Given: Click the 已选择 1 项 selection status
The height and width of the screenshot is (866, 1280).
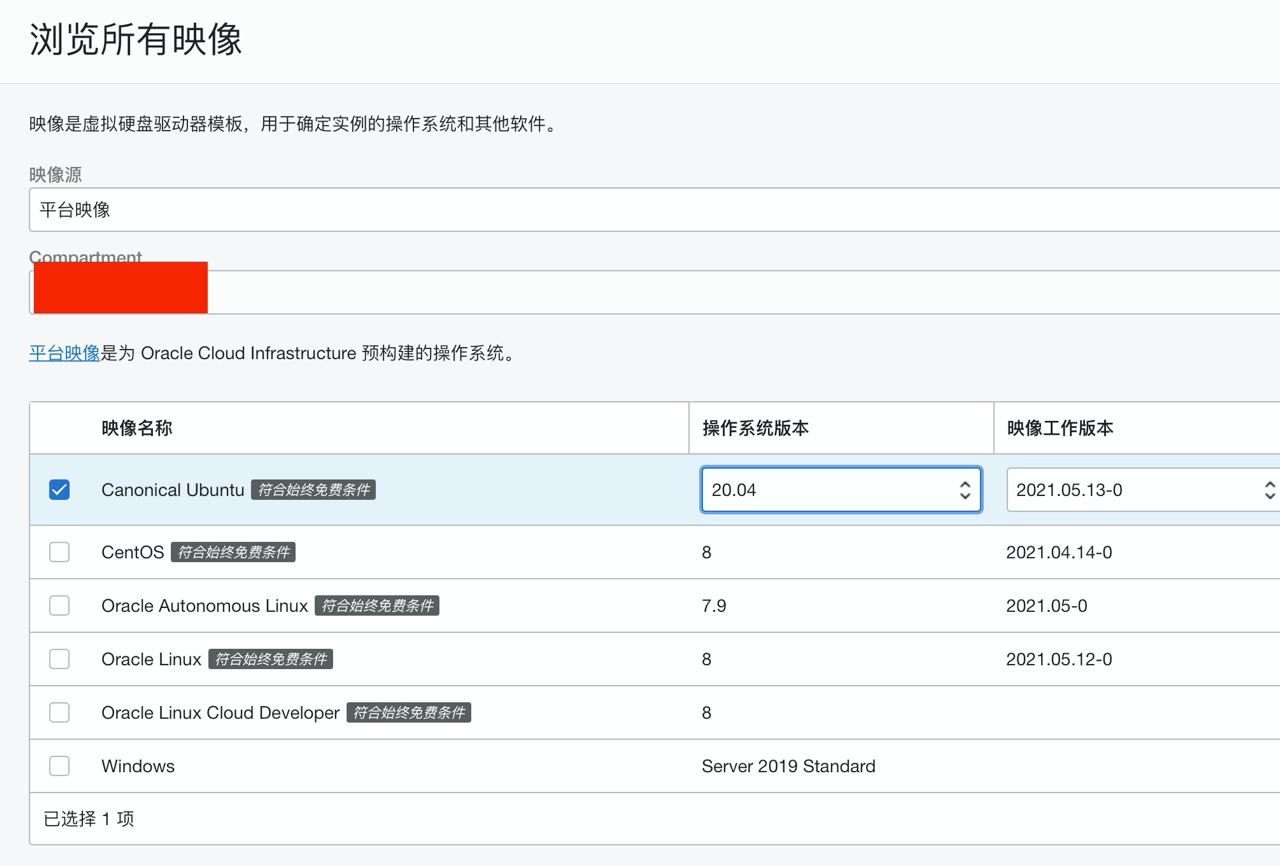Looking at the screenshot, I should [89, 819].
